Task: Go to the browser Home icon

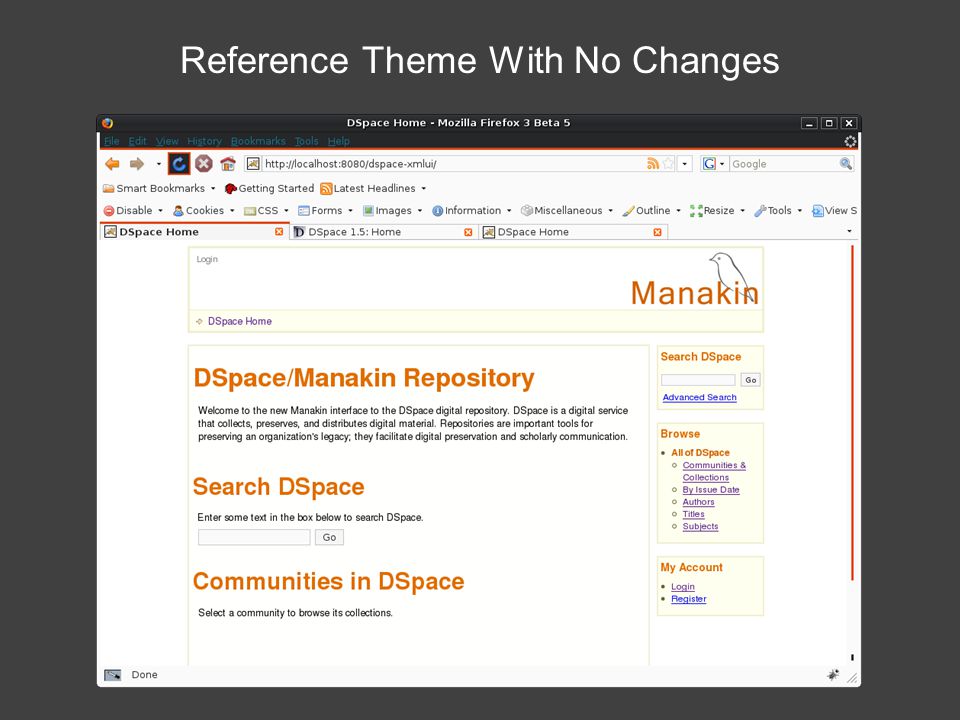Action: point(228,163)
